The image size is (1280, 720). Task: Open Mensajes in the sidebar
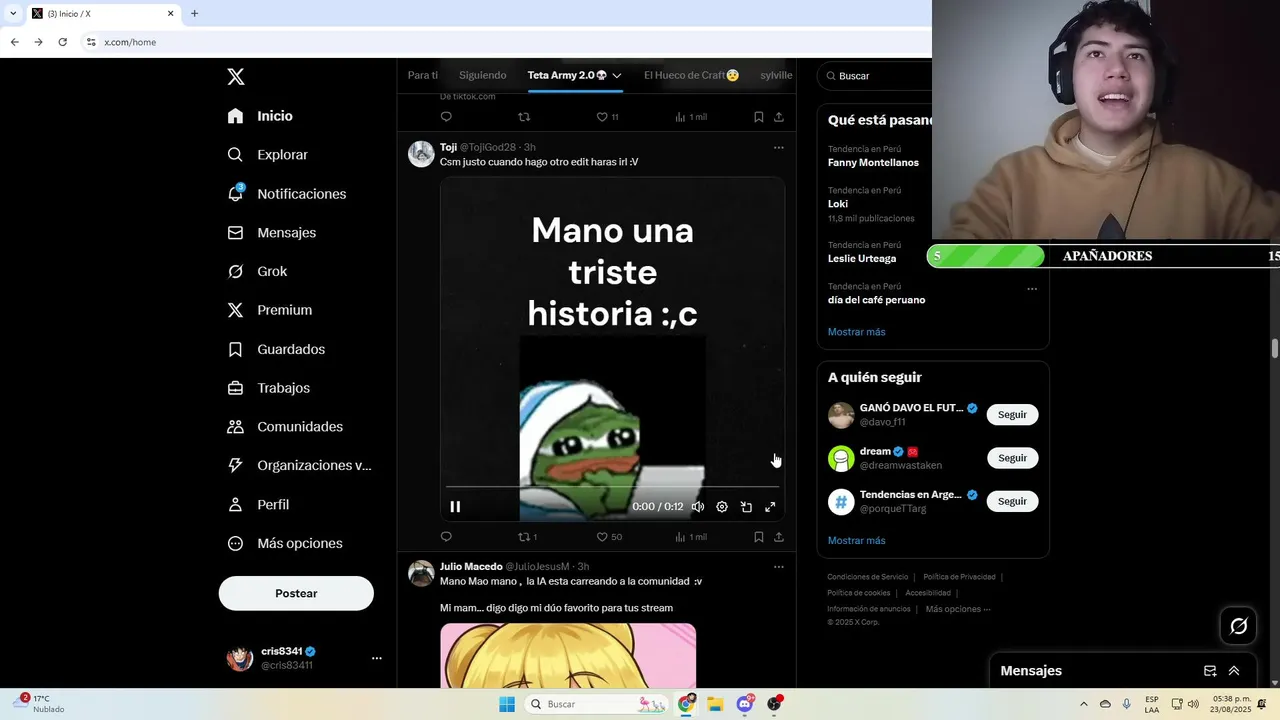click(271, 232)
